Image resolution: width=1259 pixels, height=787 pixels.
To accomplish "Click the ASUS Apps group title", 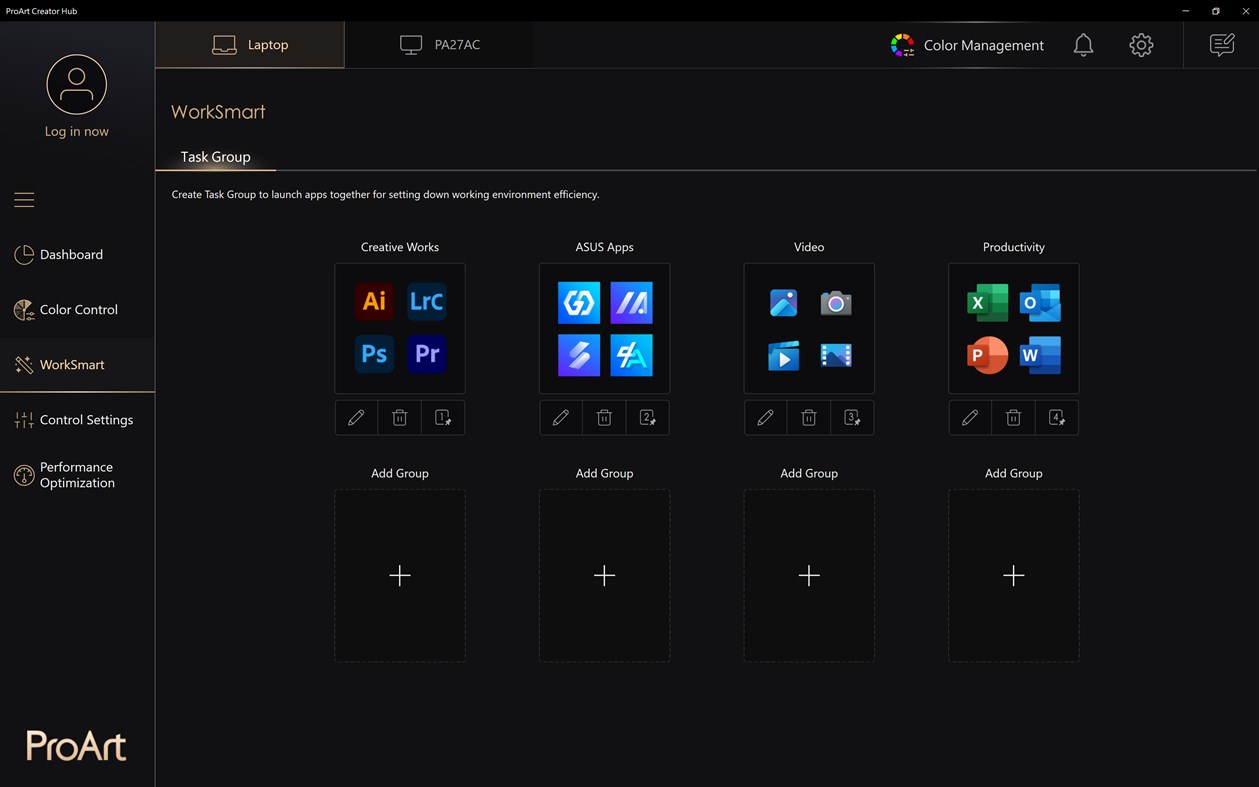I will coord(604,247).
